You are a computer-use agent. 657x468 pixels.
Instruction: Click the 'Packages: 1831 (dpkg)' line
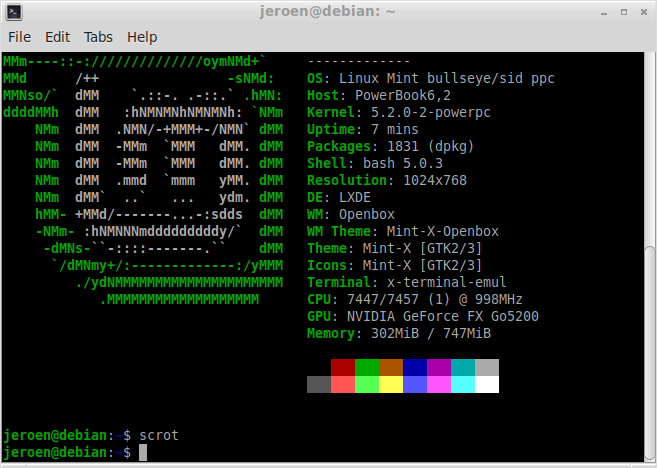(x=391, y=146)
